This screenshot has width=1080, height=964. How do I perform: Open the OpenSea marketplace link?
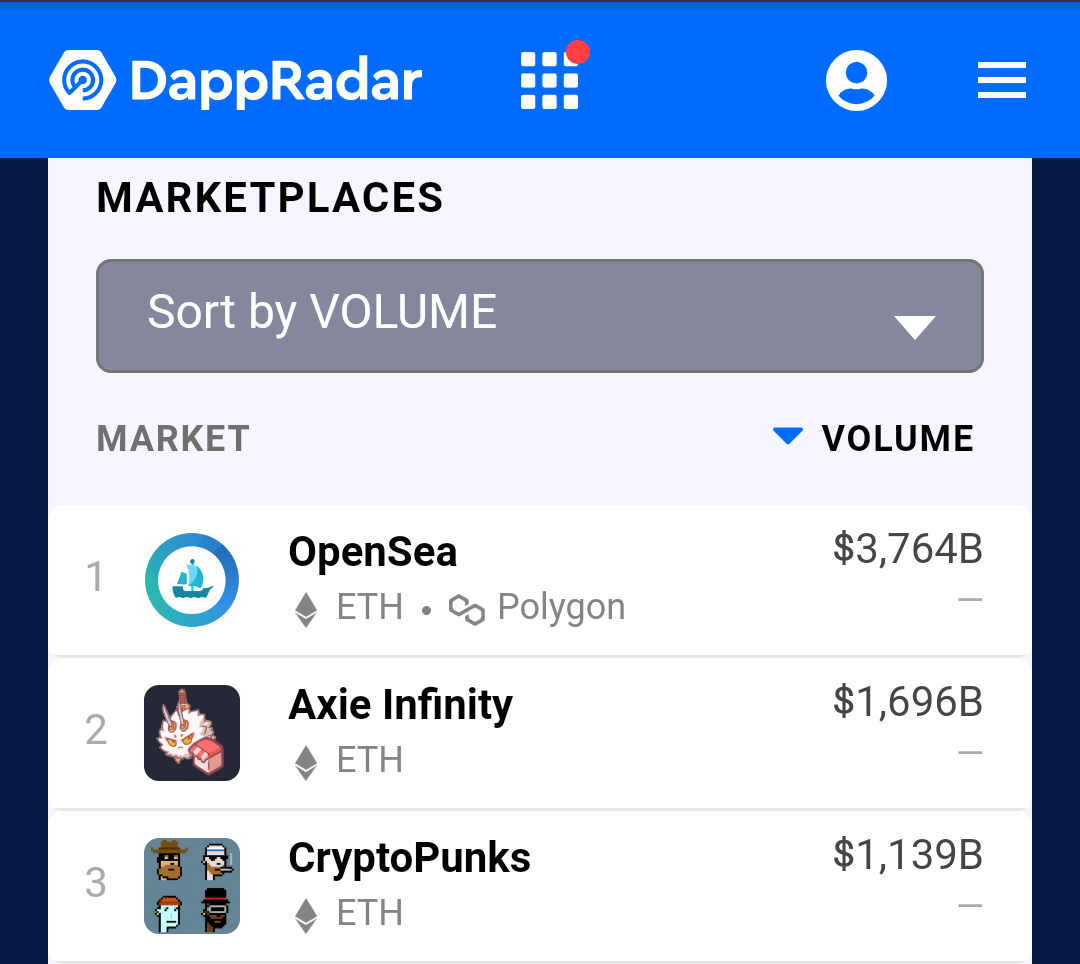pyautogui.click(x=373, y=552)
